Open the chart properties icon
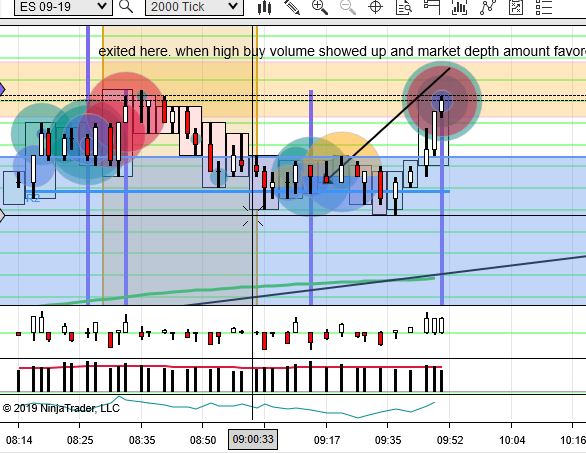Screen dimensions: 586x453 click(516, 7)
